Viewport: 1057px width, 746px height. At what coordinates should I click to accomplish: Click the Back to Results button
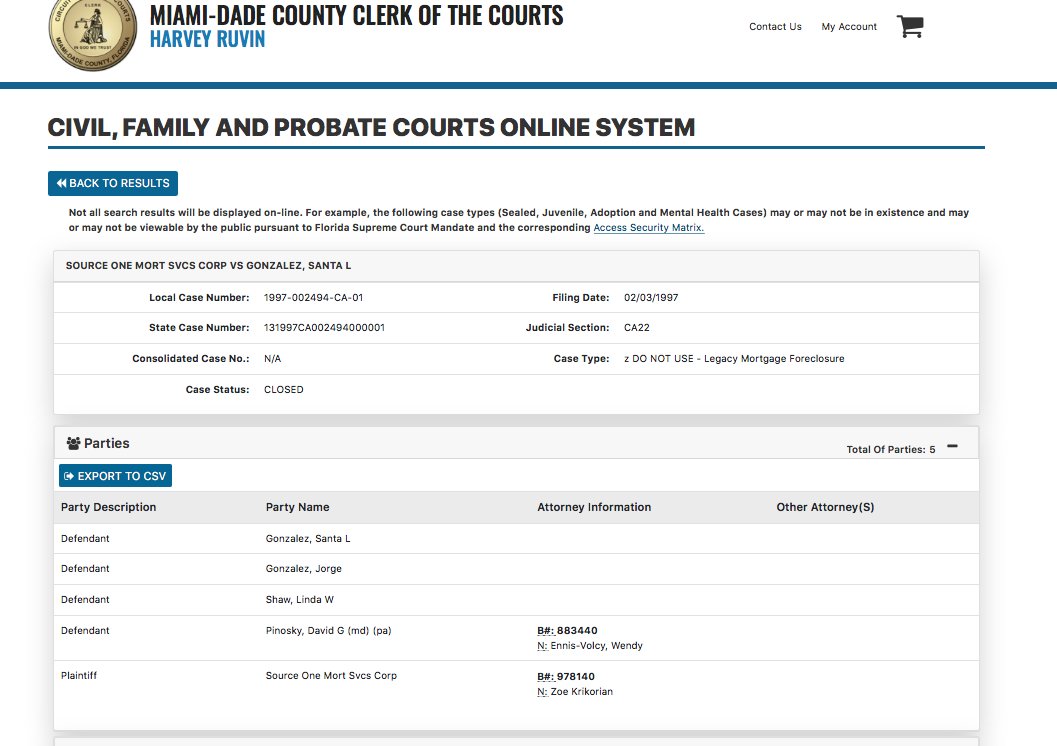click(113, 183)
